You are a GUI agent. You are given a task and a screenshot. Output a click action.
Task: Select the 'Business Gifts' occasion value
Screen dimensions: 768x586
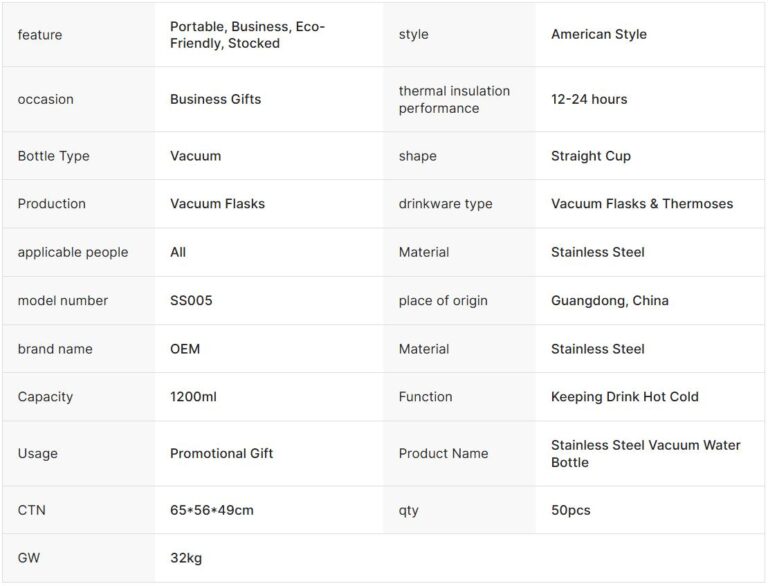pyautogui.click(x=215, y=99)
